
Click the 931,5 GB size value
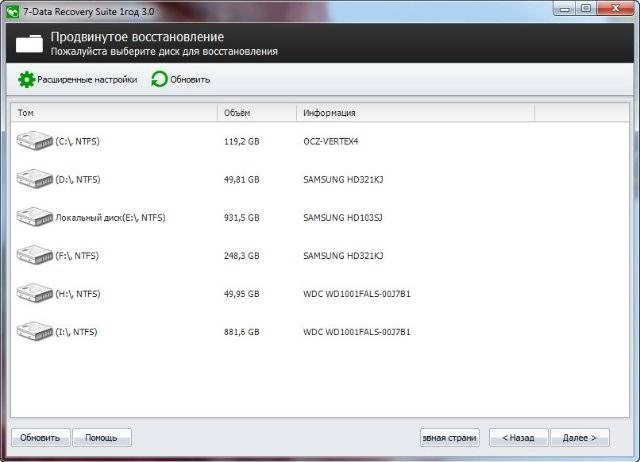(242, 218)
